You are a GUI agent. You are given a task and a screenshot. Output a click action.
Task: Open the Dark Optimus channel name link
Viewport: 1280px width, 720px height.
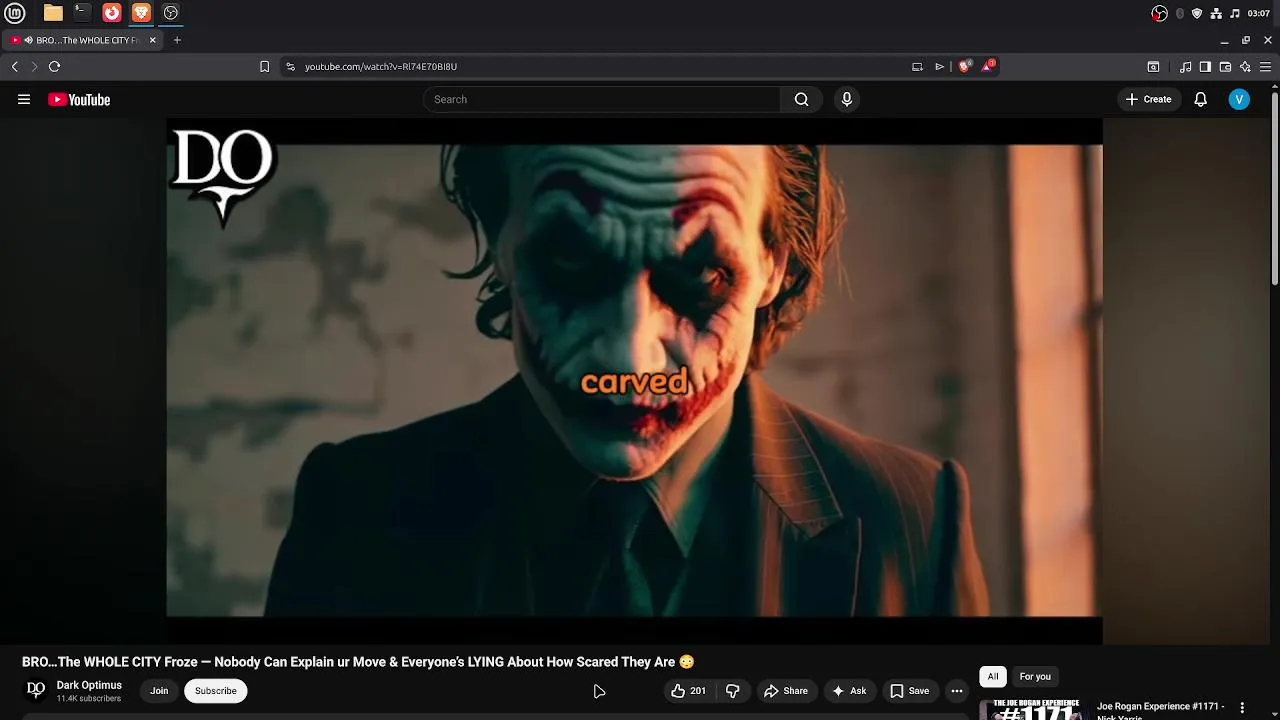click(89, 685)
